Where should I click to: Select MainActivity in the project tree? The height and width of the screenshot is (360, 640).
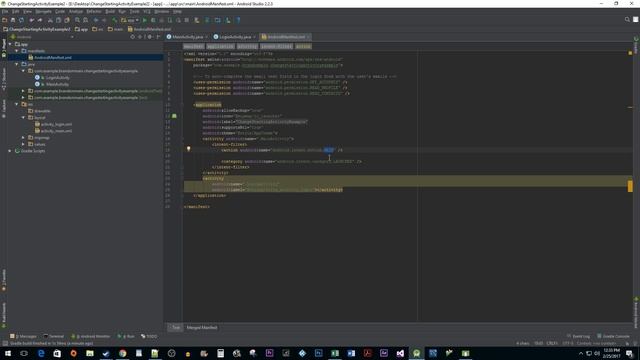click(57, 84)
